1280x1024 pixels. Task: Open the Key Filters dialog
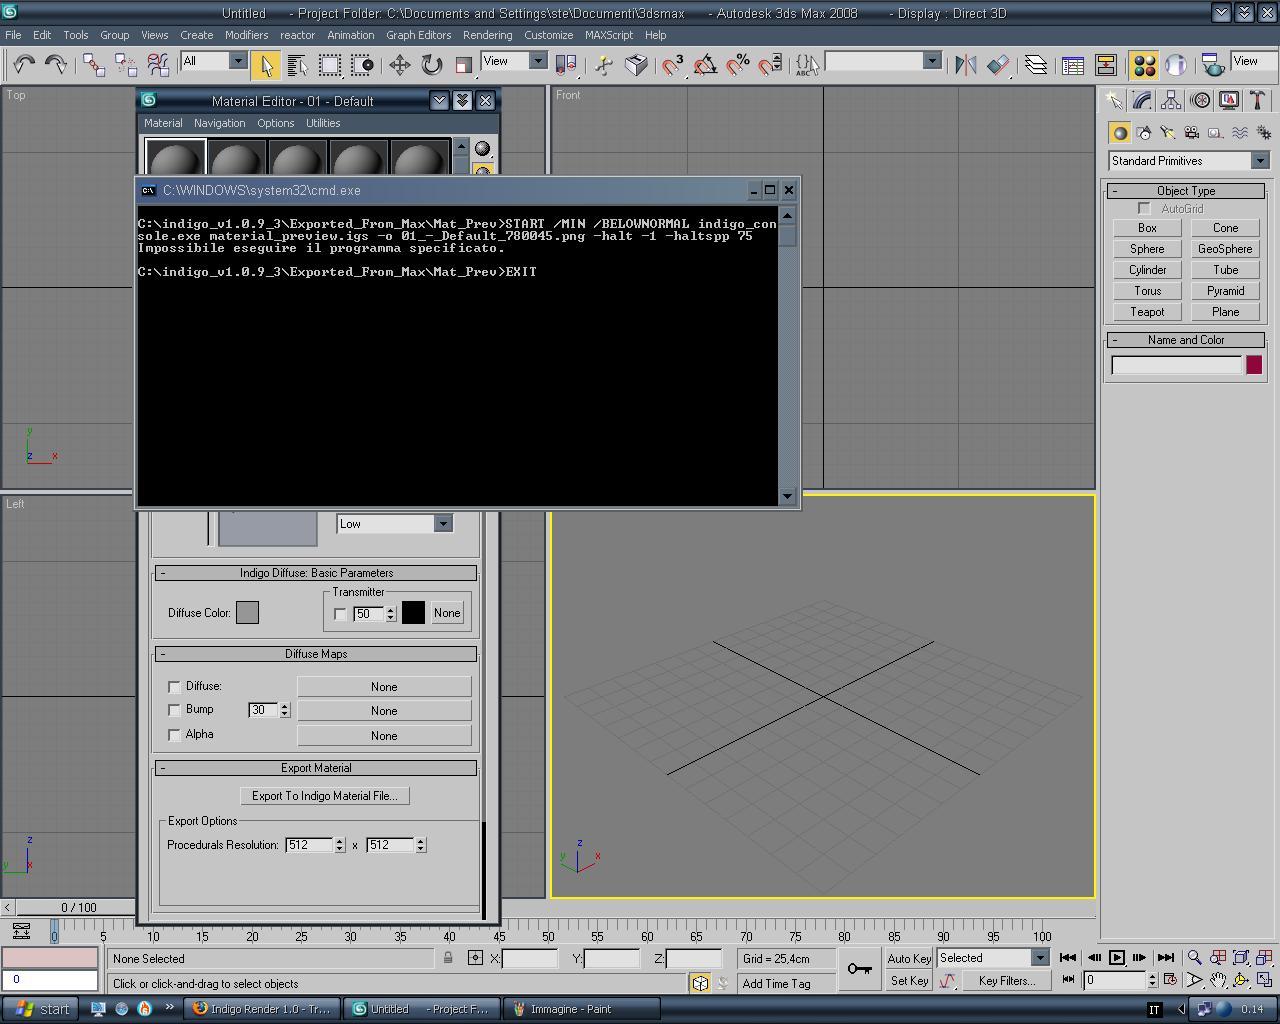pyautogui.click(x=1007, y=981)
